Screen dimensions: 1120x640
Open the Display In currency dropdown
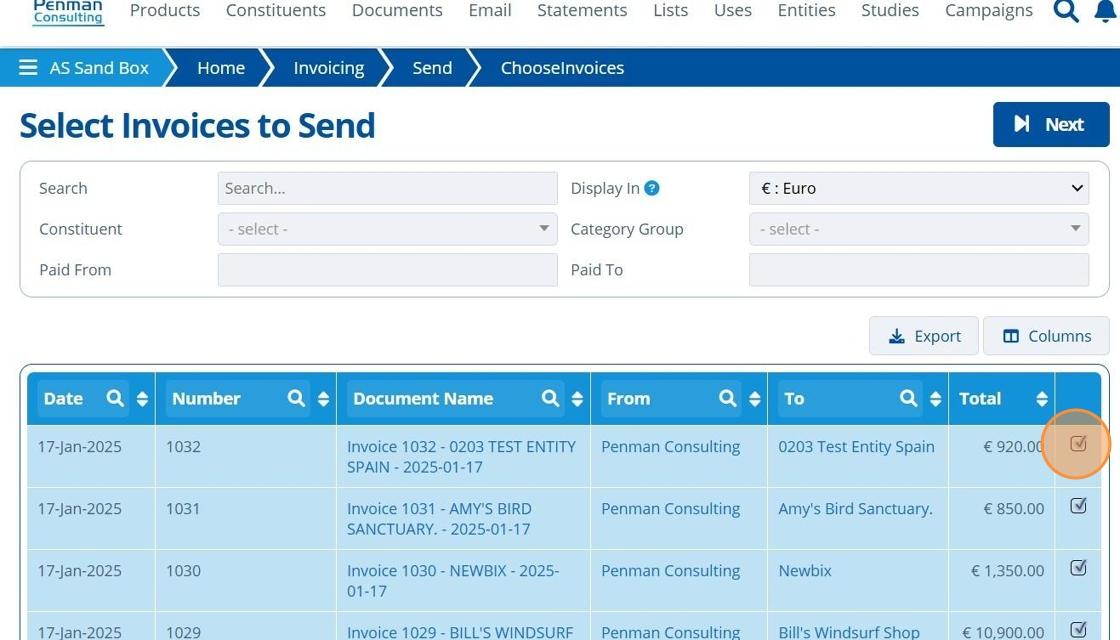coord(919,189)
